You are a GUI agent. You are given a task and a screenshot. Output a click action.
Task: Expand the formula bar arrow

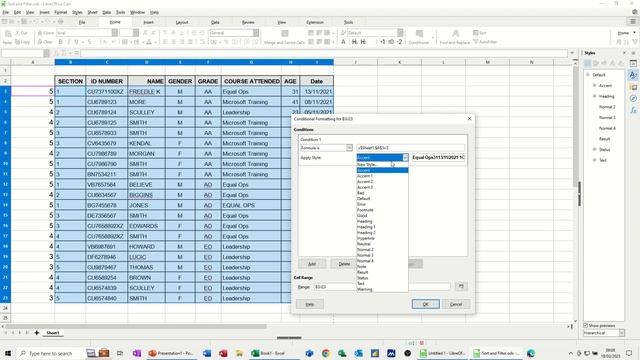point(571,53)
